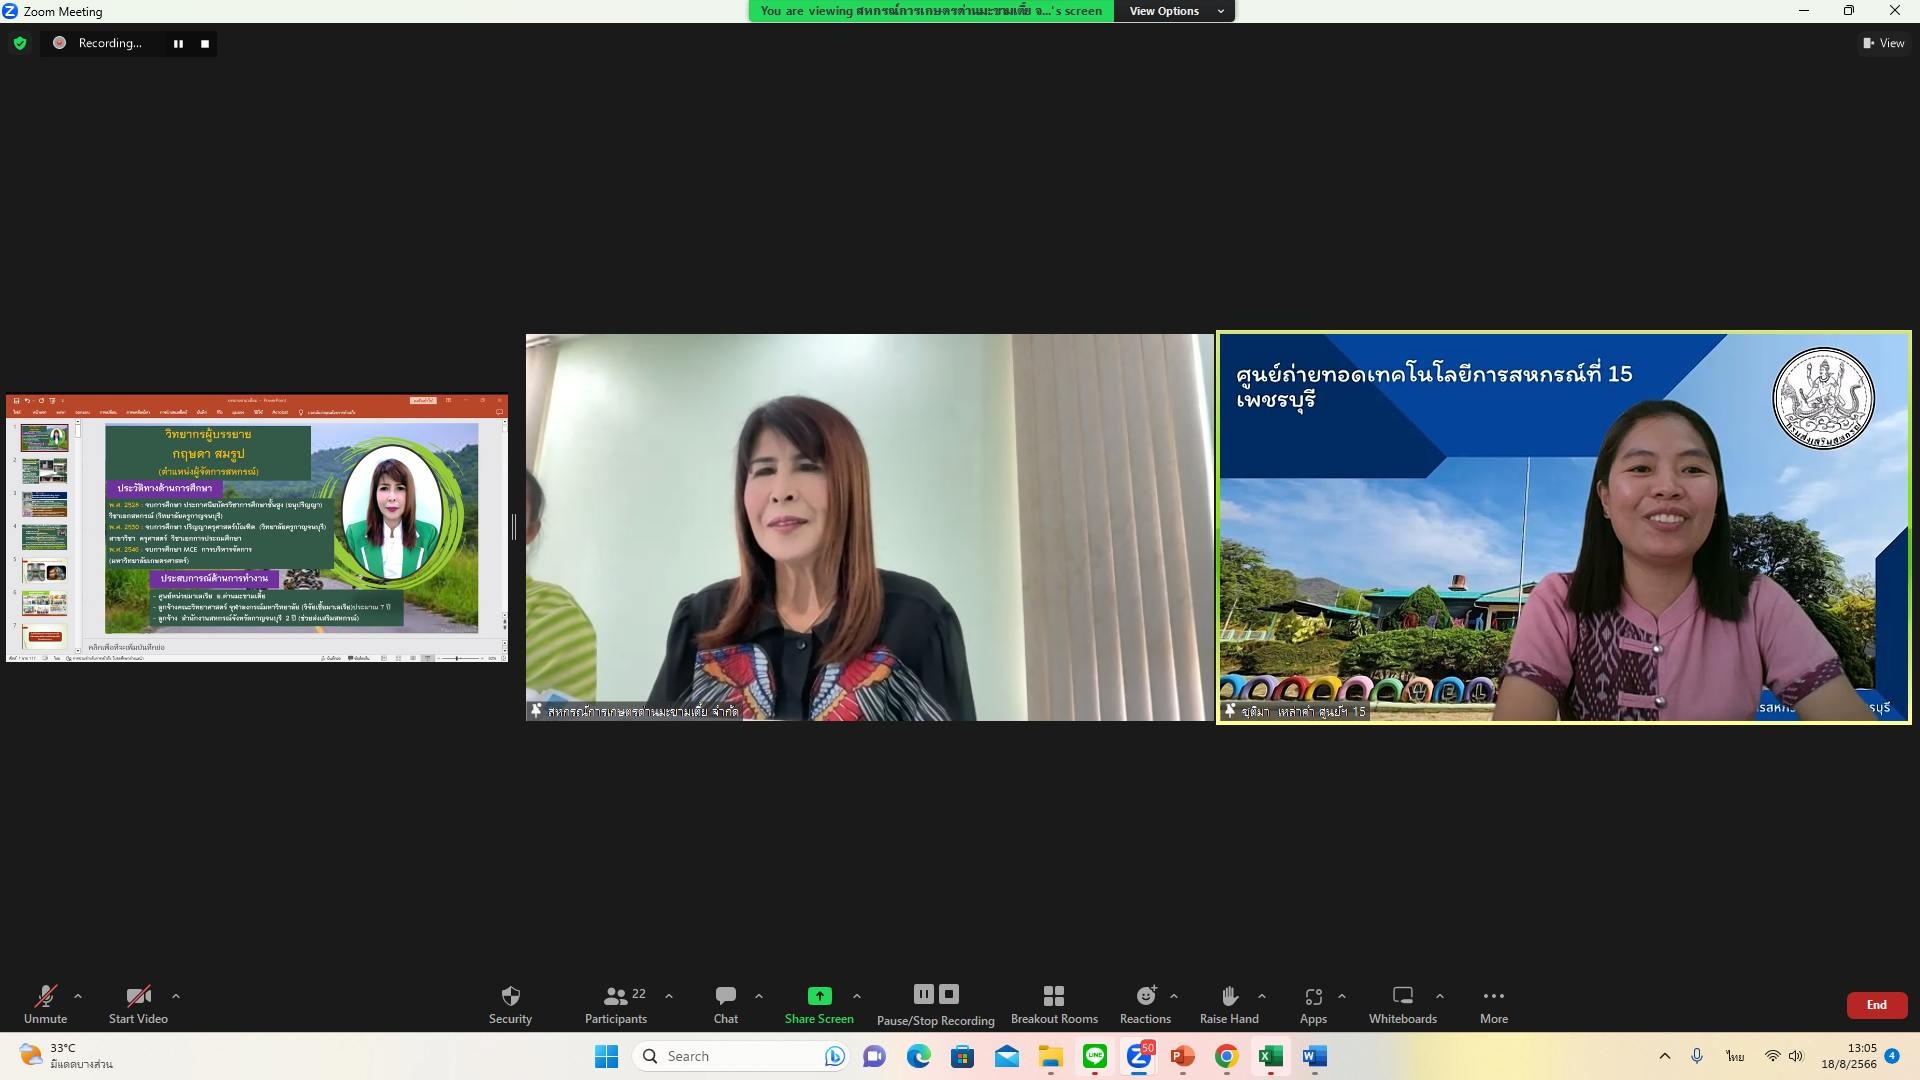Click the Raise Hand icon

coord(1229,996)
